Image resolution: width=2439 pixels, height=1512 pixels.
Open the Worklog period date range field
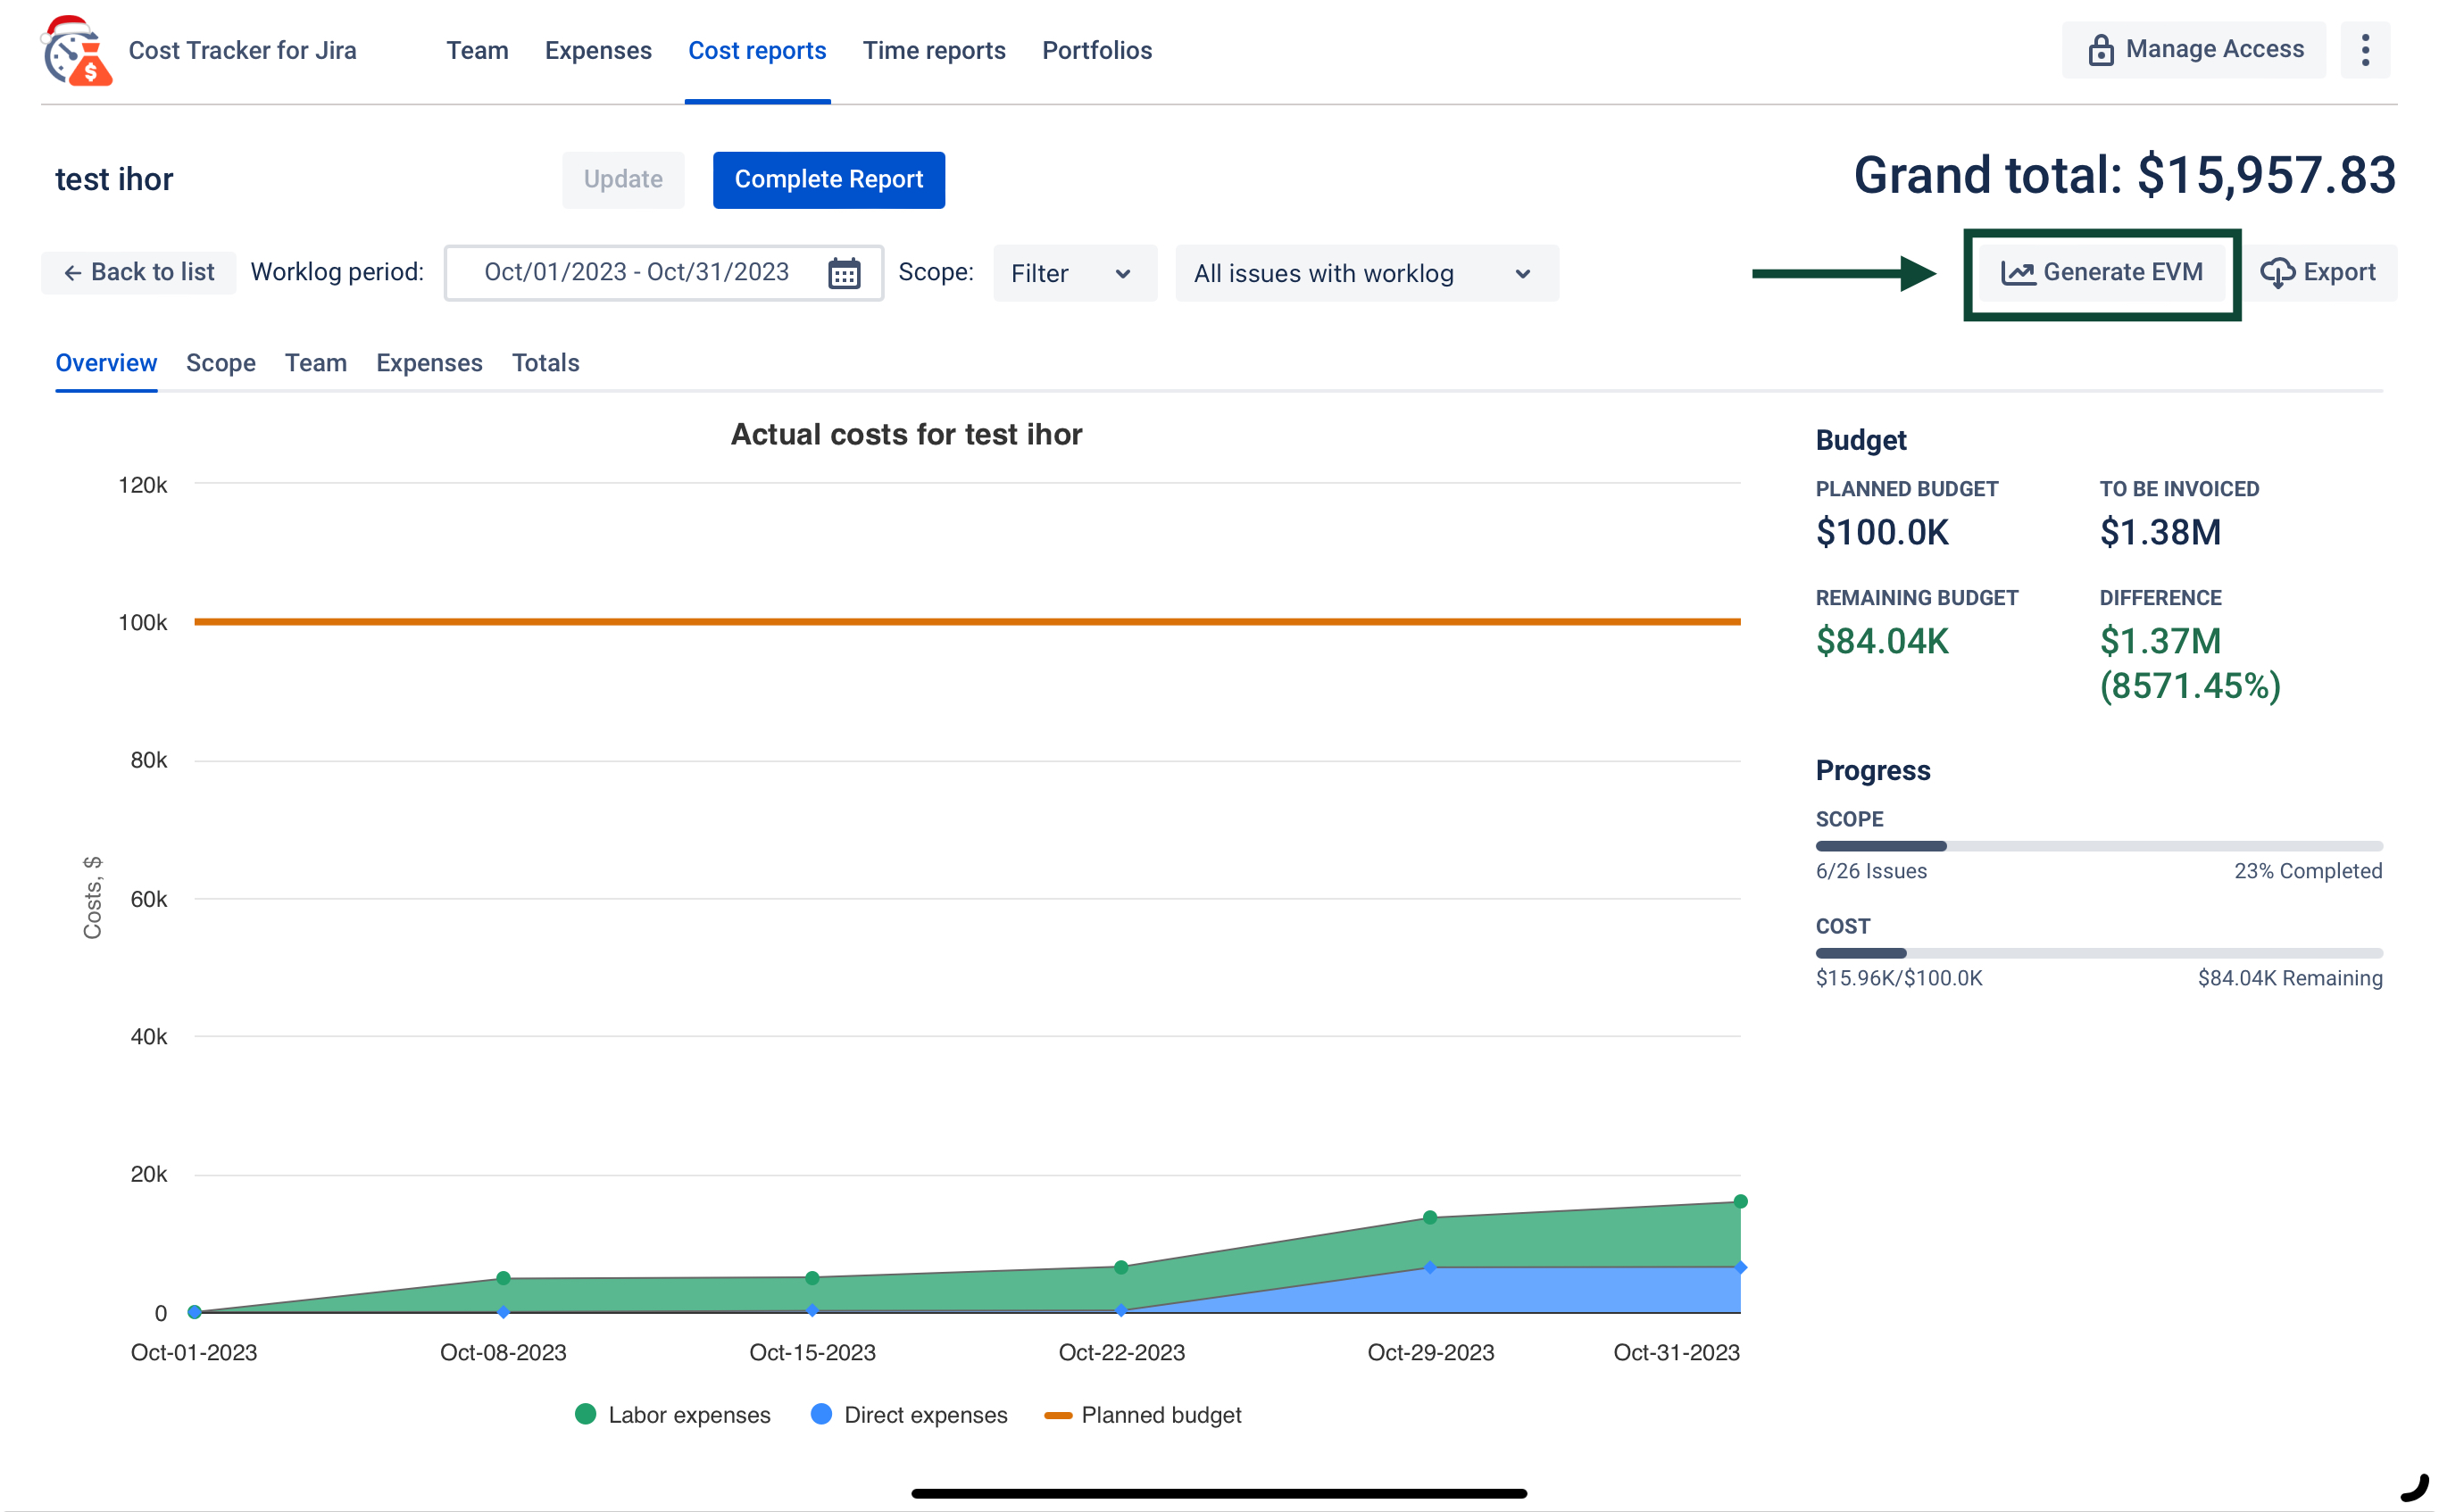click(x=636, y=273)
